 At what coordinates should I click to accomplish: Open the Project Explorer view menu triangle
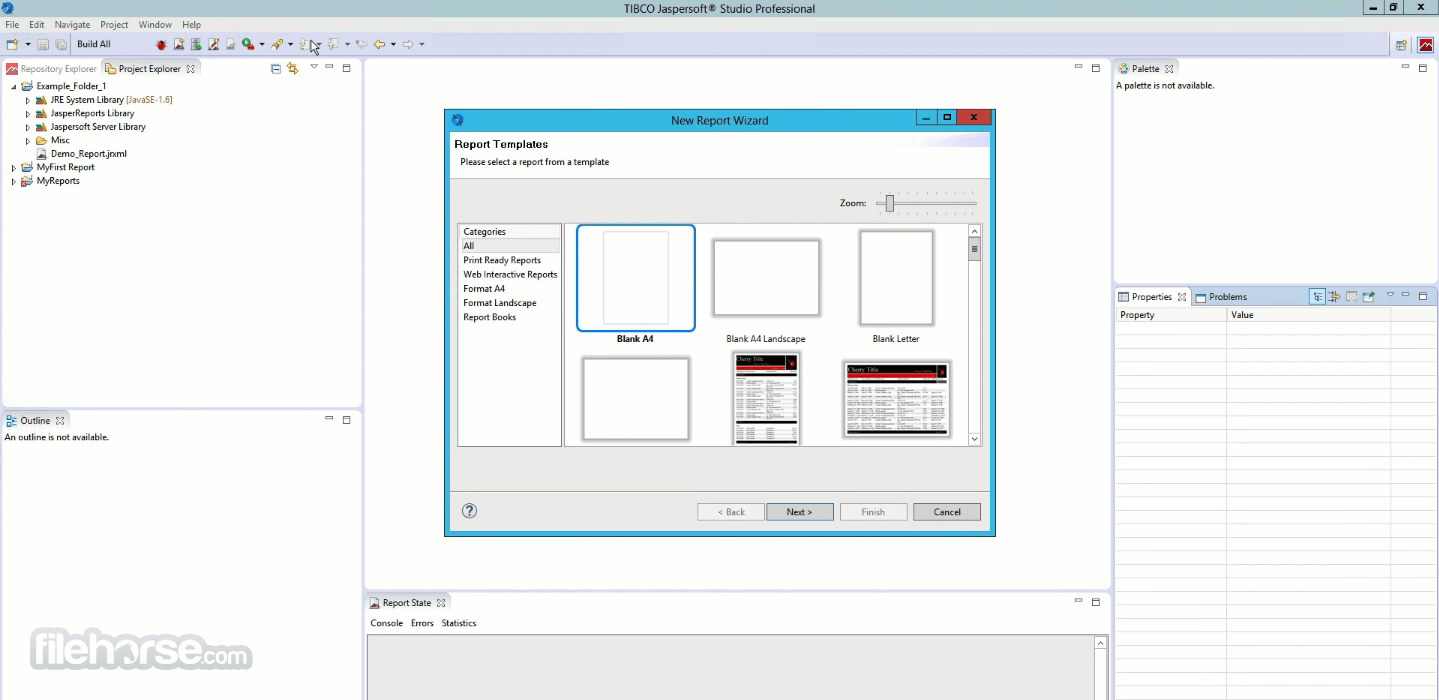point(314,67)
